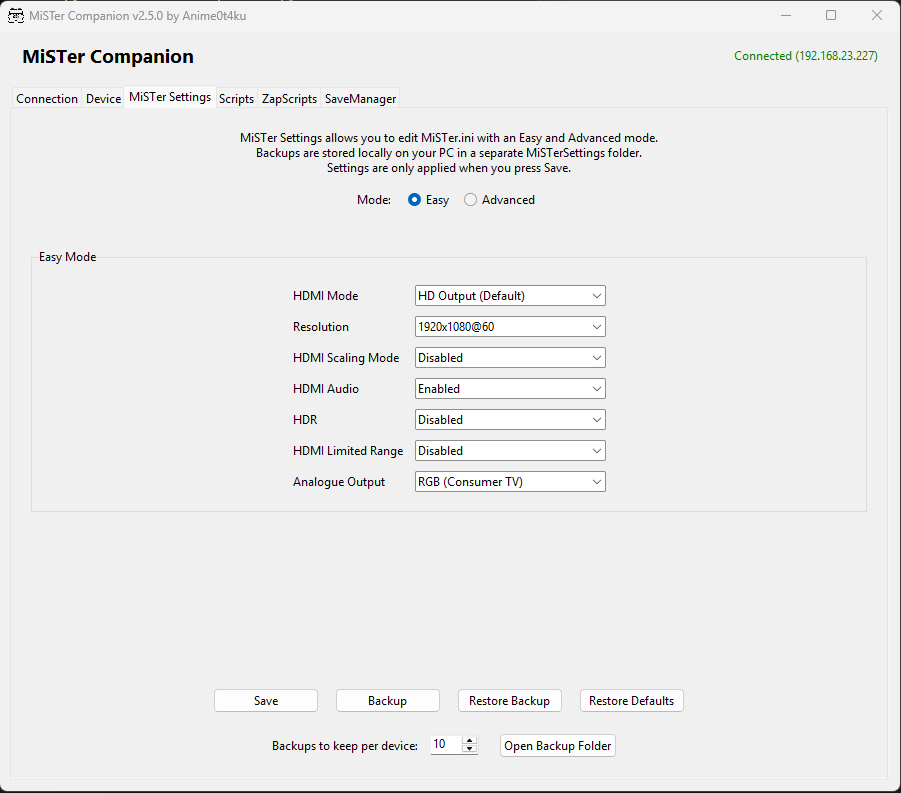Click Restore Defaults button
901x793 pixels.
coord(632,701)
